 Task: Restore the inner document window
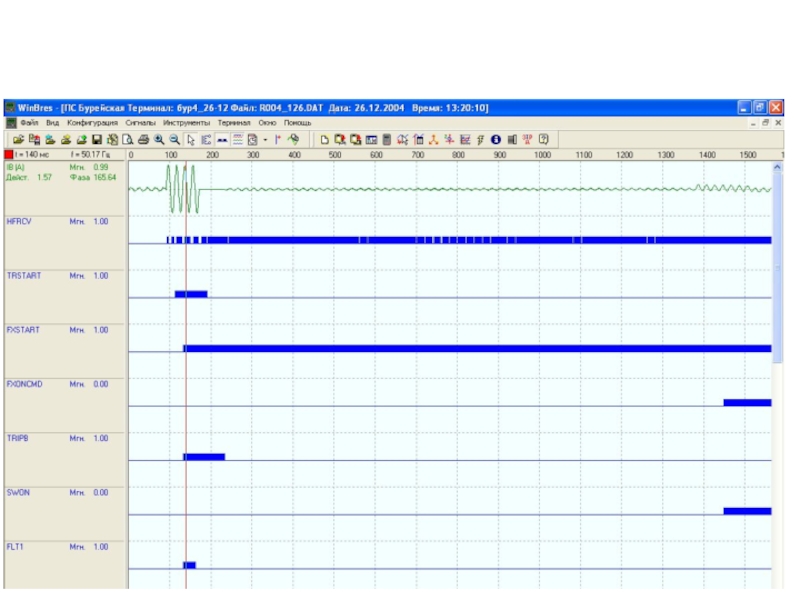[766, 123]
